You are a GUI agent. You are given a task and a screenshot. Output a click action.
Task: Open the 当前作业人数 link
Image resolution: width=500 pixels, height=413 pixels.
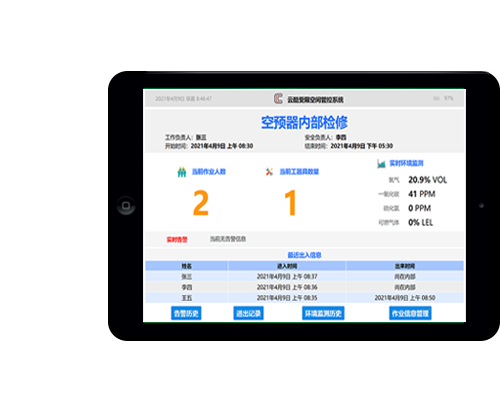click(x=209, y=172)
